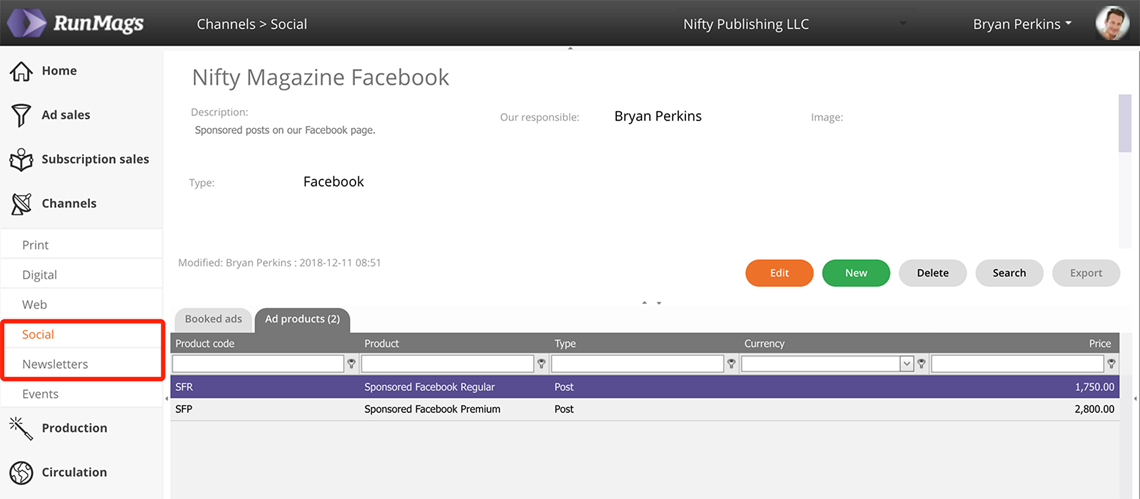Click the Currency column filter icon
Screen dimensions: 1140x499
[x=921, y=364]
